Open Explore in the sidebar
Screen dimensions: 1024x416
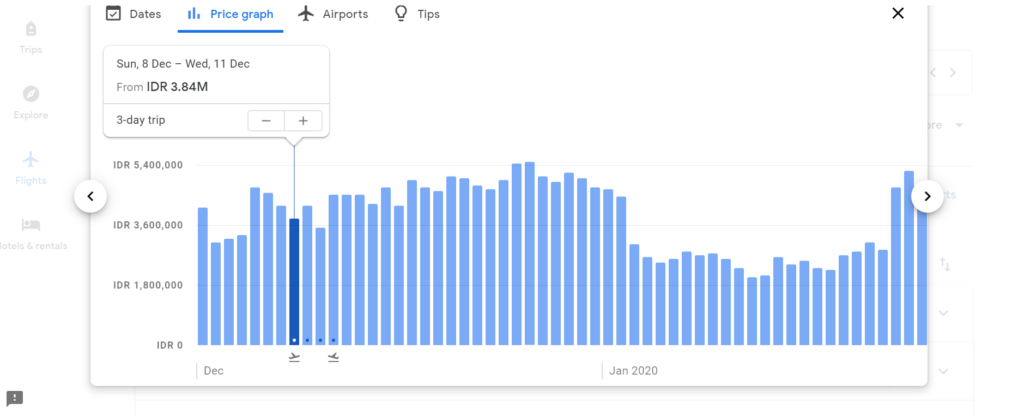[x=31, y=102]
